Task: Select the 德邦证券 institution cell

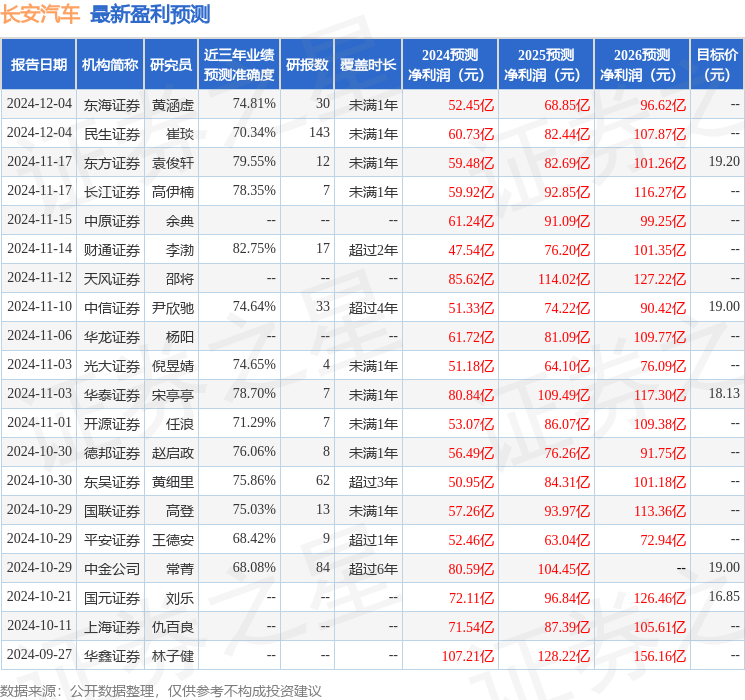Action: coord(112,453)
